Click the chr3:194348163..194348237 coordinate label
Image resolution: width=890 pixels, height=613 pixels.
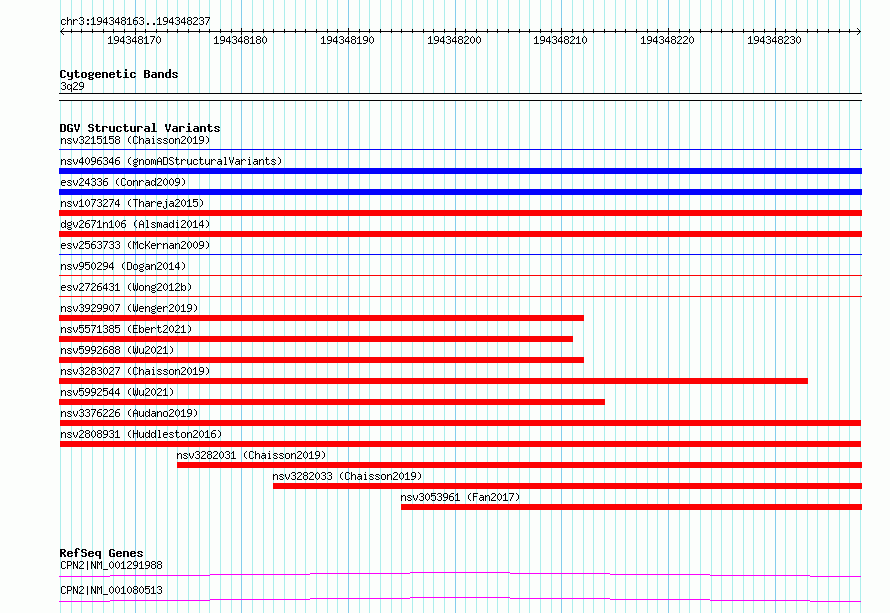(135, 22)
